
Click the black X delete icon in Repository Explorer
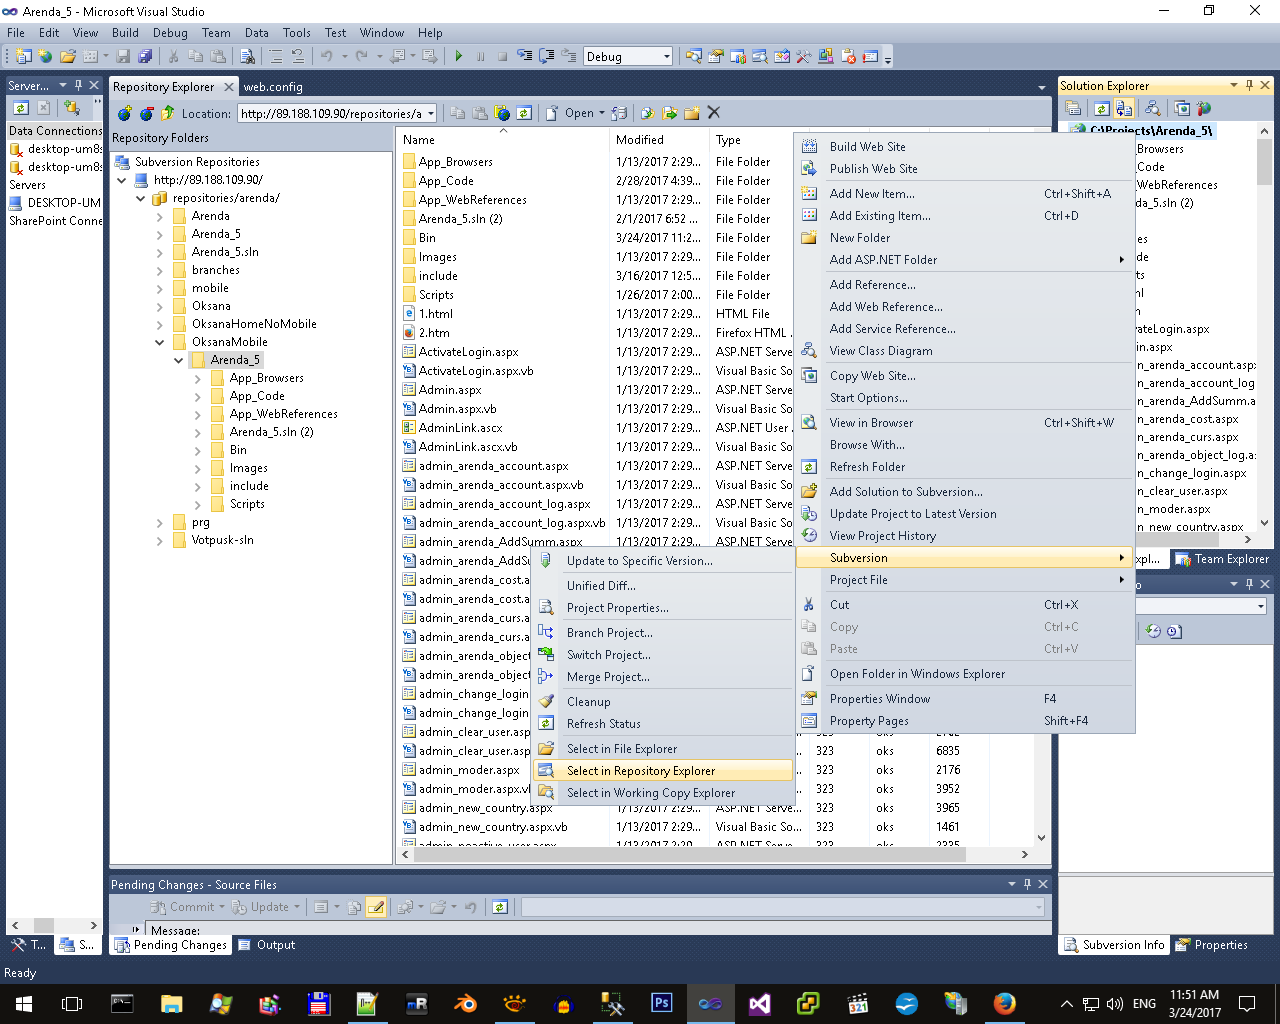click(x=713, y=113)
